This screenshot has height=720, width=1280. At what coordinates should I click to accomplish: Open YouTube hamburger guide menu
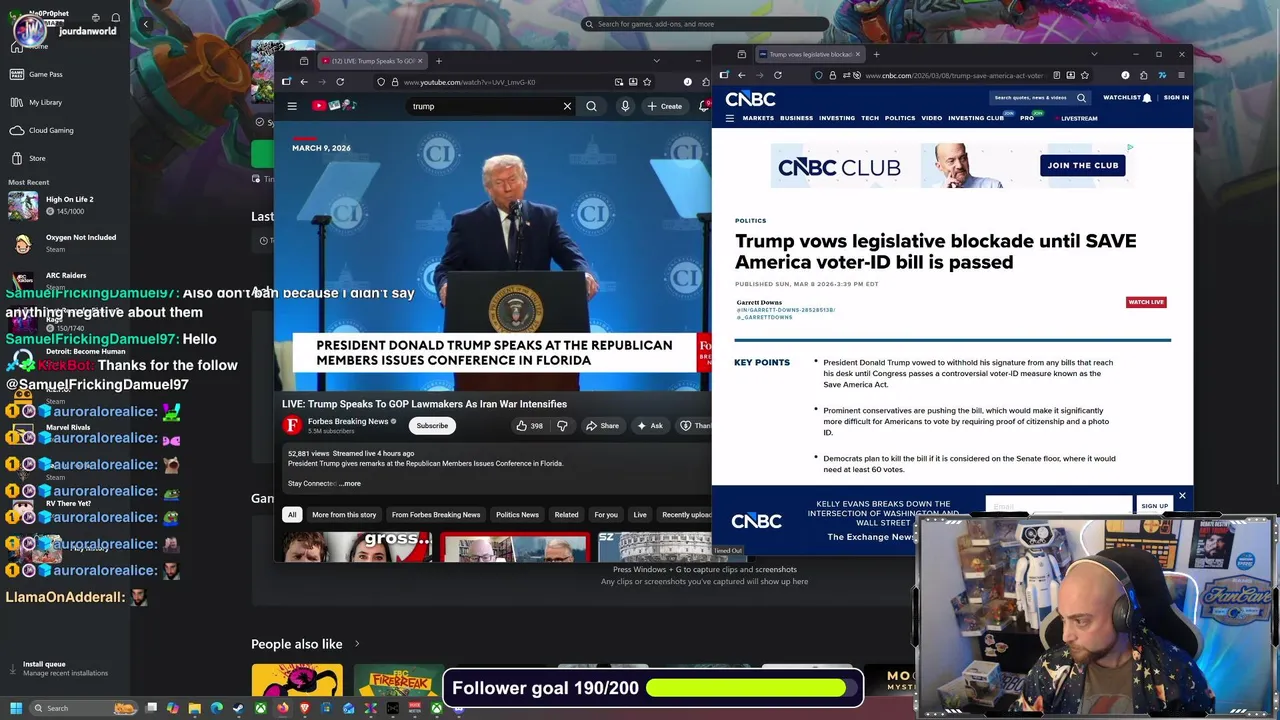pyautogui.click(x=292, y=106)
